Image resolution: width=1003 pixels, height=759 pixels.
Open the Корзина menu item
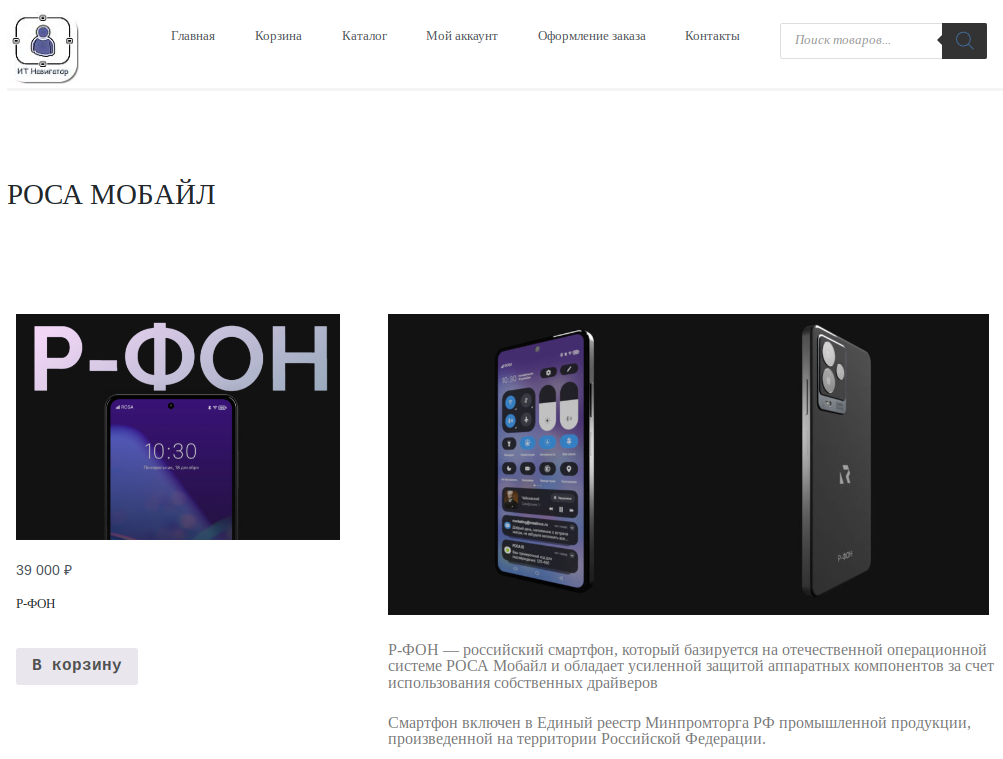pos(278,36)
